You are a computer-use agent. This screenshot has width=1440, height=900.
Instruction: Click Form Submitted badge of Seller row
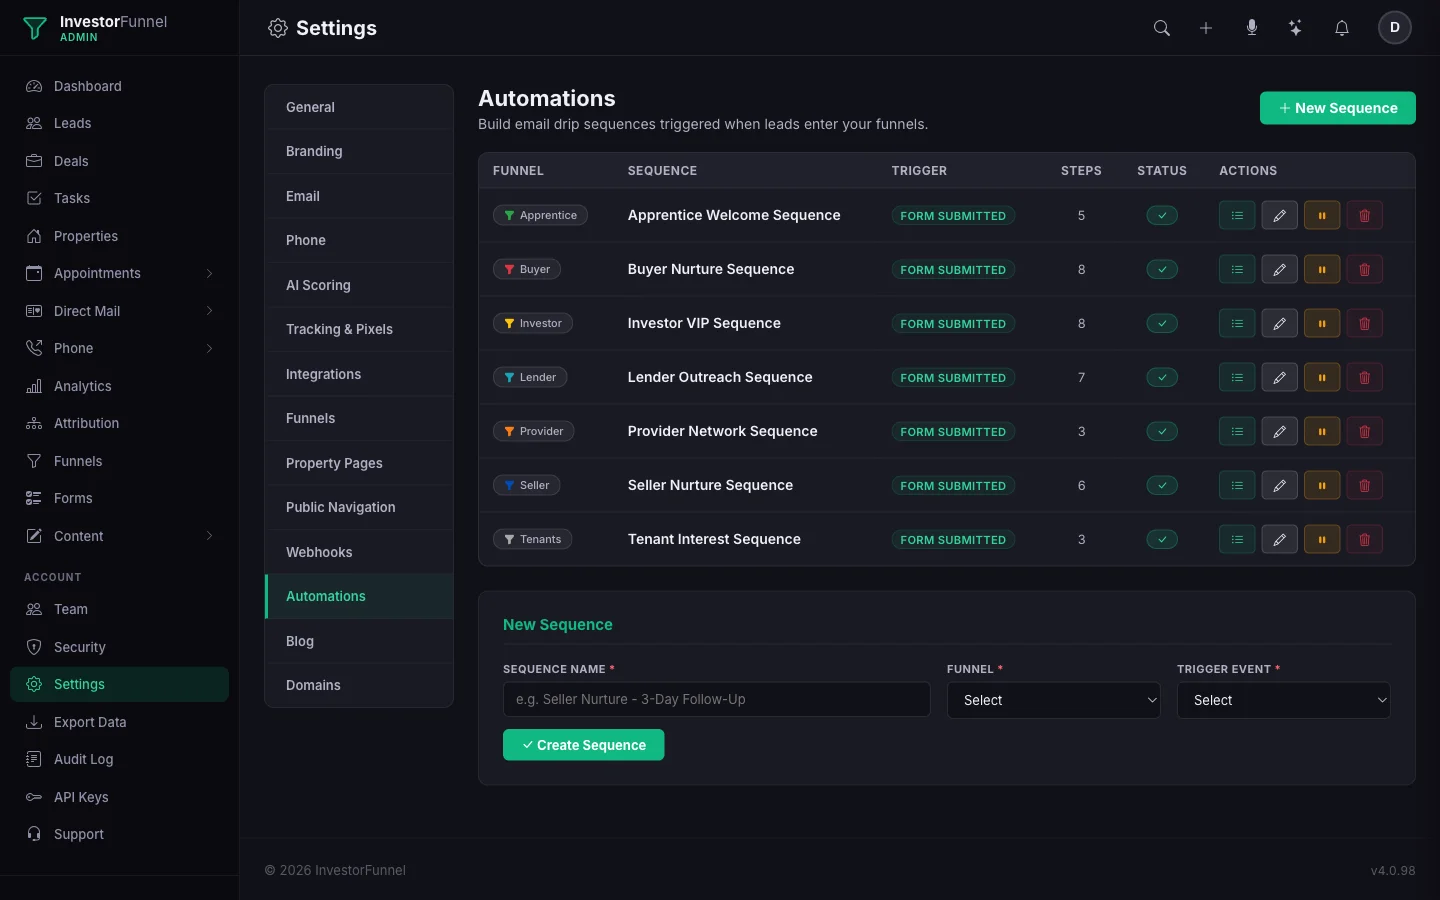[953, 486]
